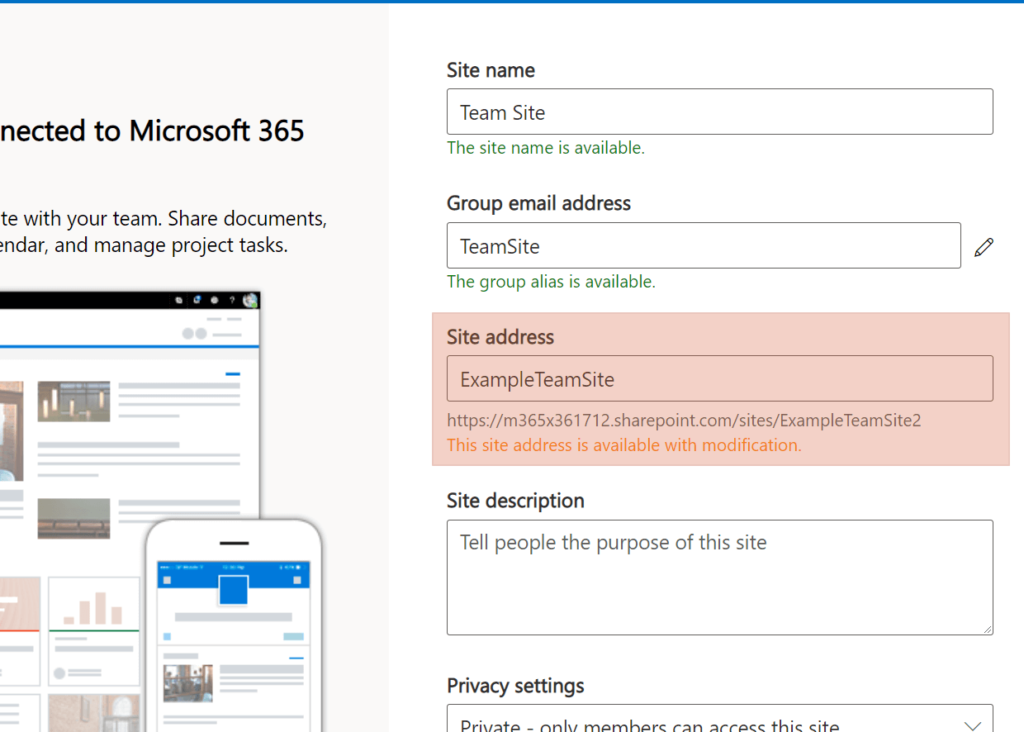Click the Group email address field
Viewport: 1024px width, 732px height.
coord(703,246)
